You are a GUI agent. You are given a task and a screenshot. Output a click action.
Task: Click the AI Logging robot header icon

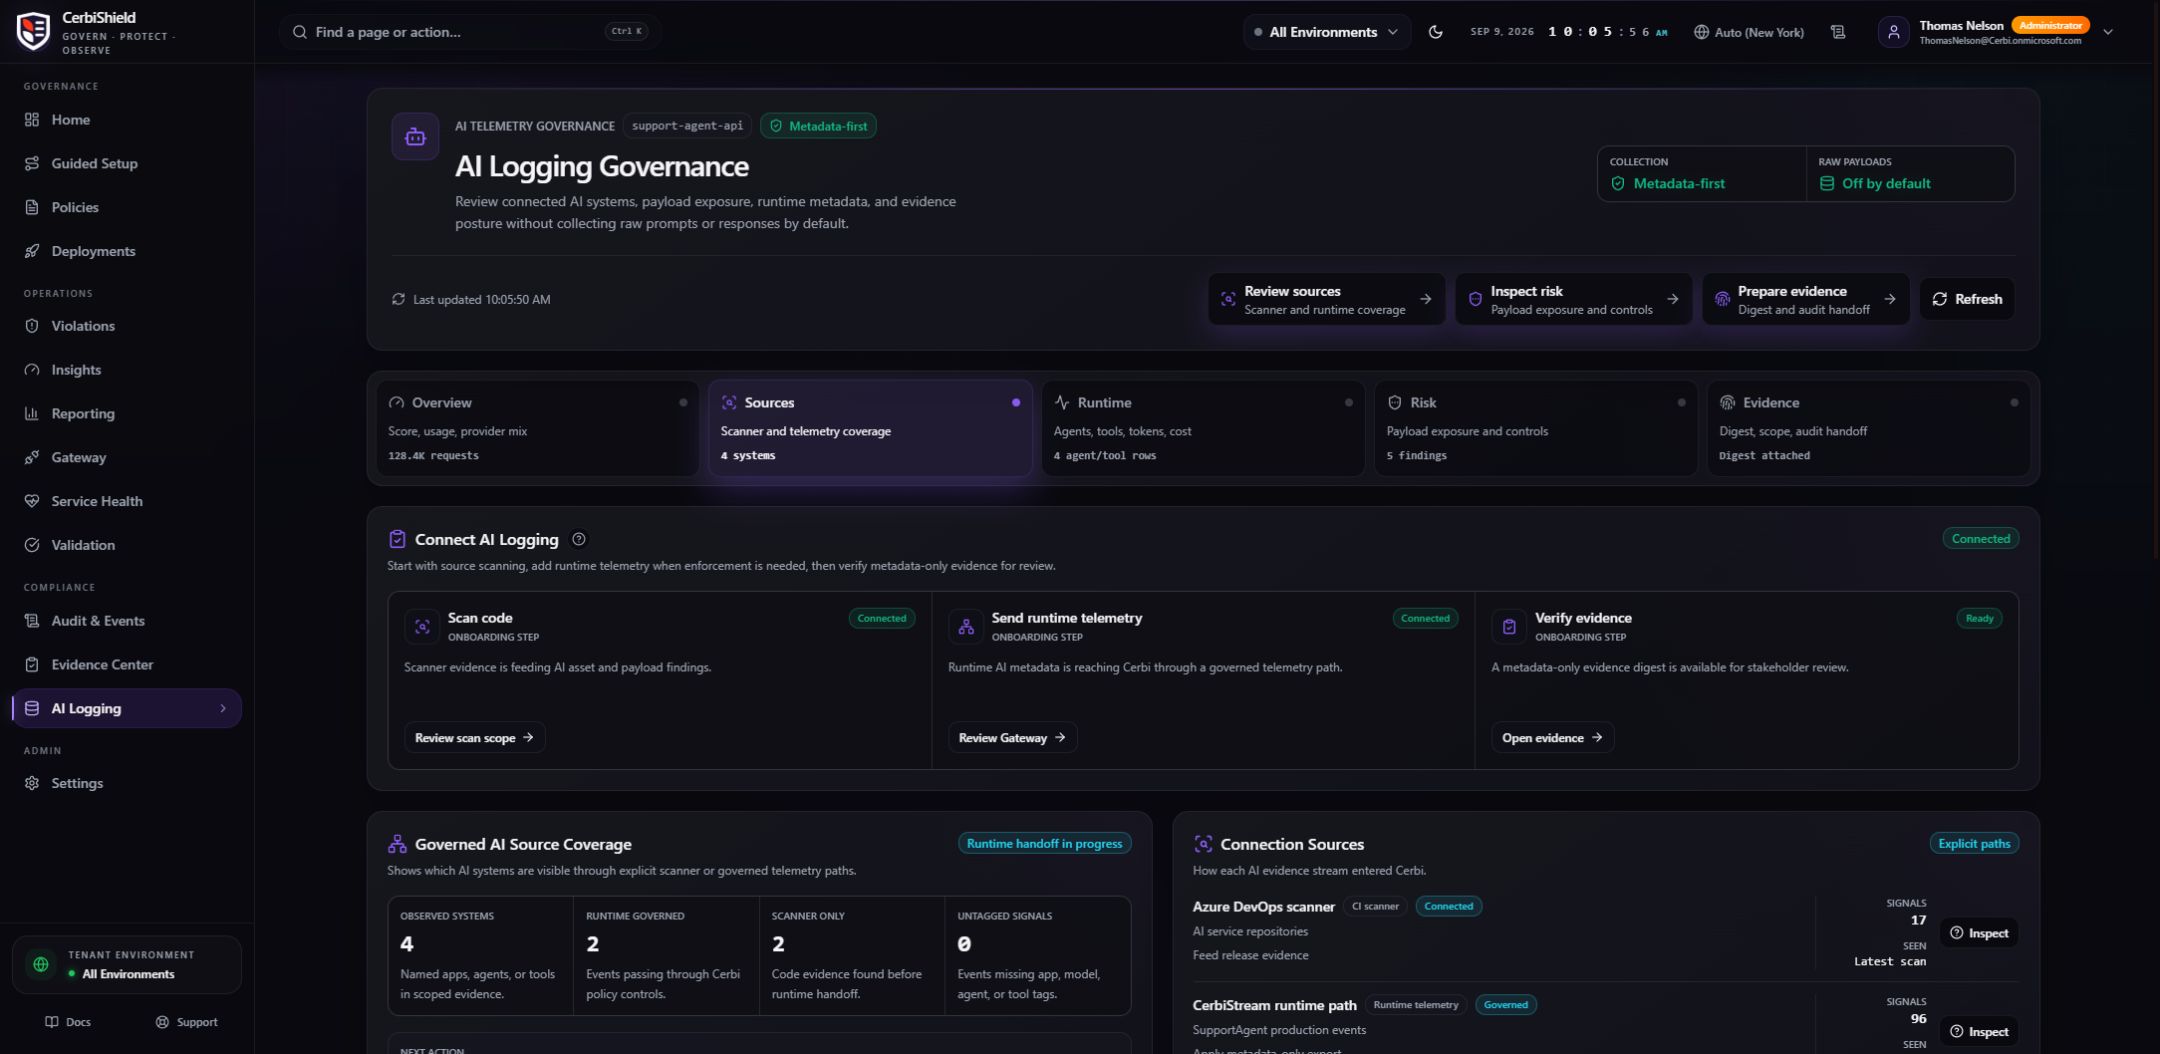pos(415,137)
